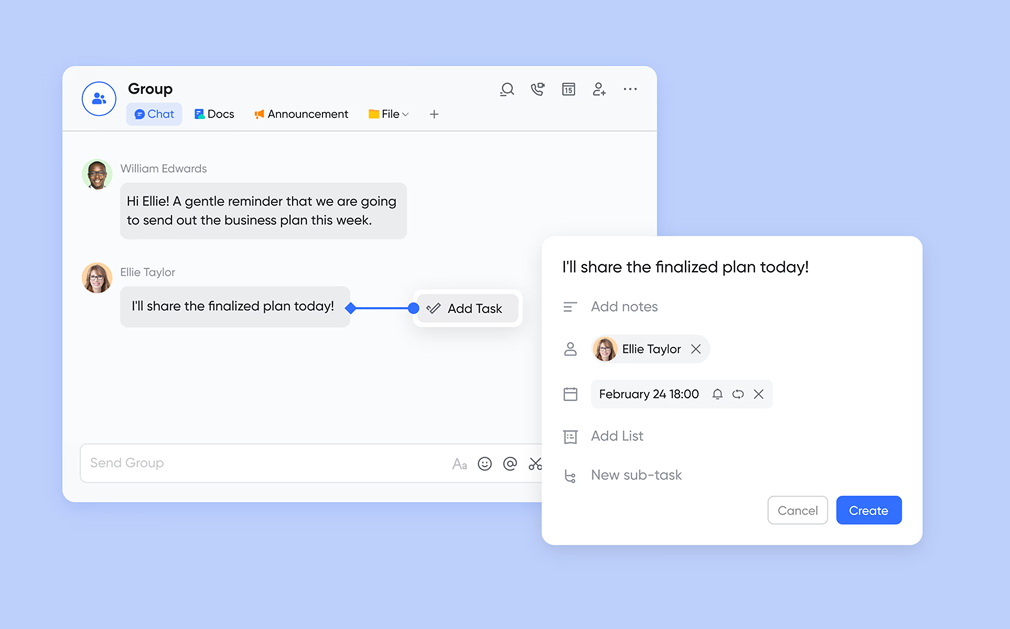Toggle the reminder bell on due date
1010x629 pixels.
717,395
